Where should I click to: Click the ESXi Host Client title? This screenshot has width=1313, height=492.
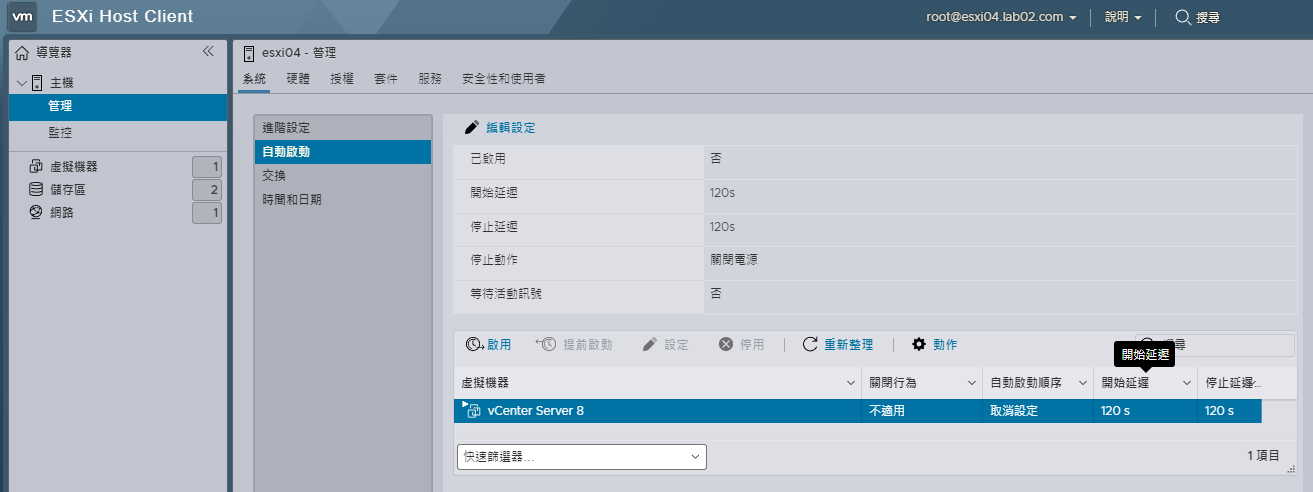[123, 17]
